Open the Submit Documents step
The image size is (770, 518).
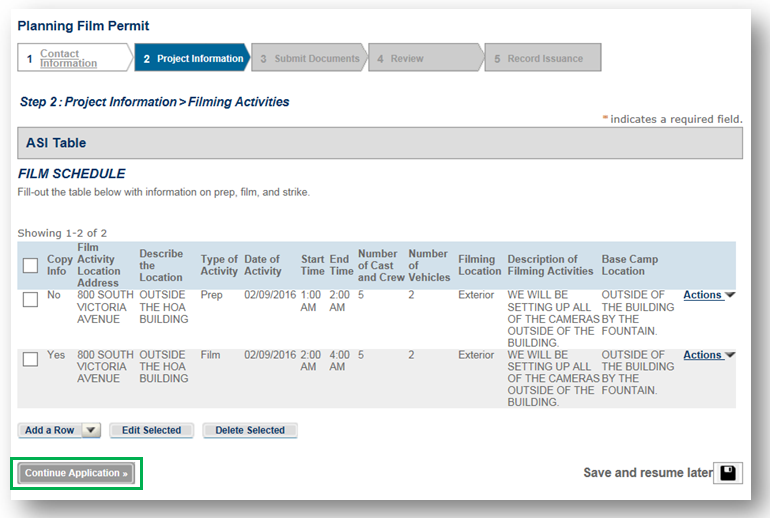309,58
